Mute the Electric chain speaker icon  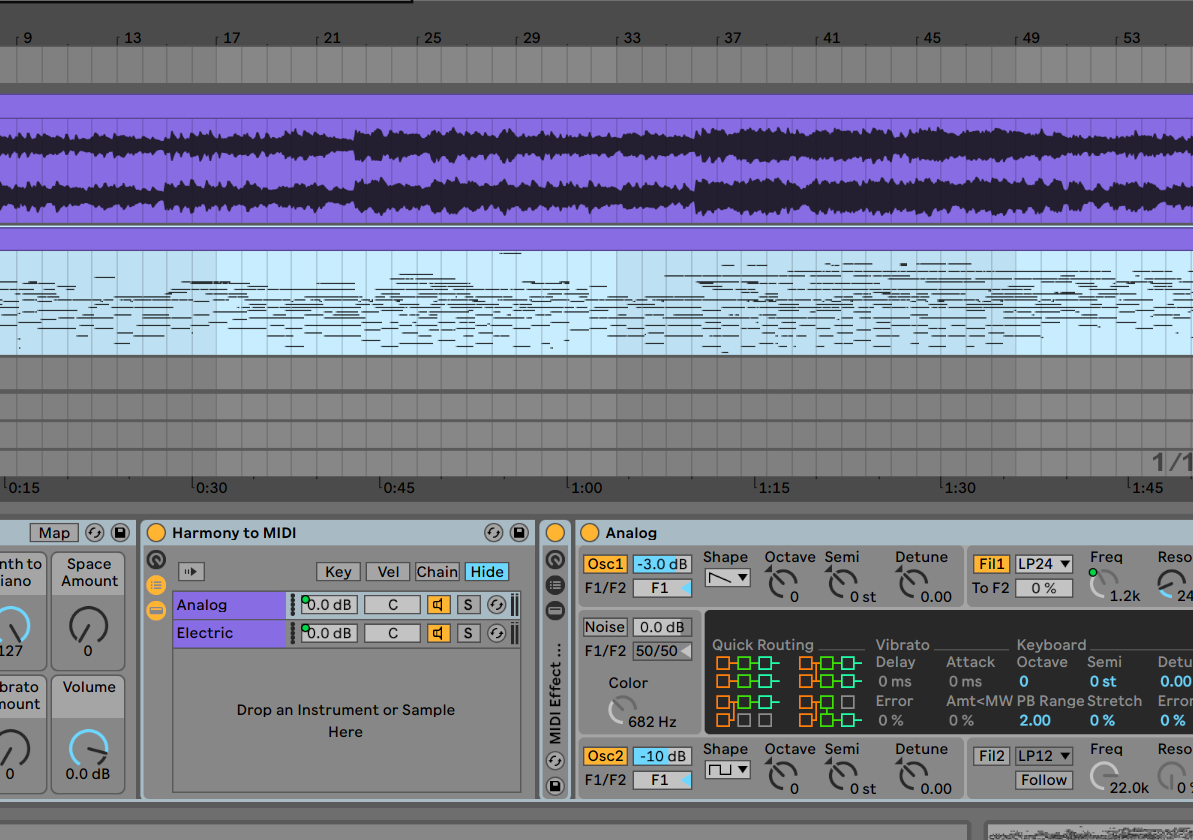pyautogui.click(x=439, y=632)
